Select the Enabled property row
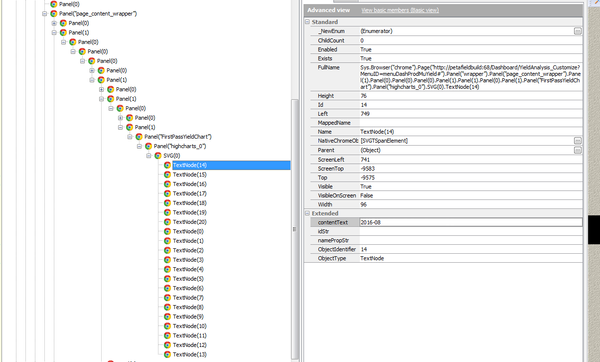The width and height of the screenshot is (600, 362). 446,49
